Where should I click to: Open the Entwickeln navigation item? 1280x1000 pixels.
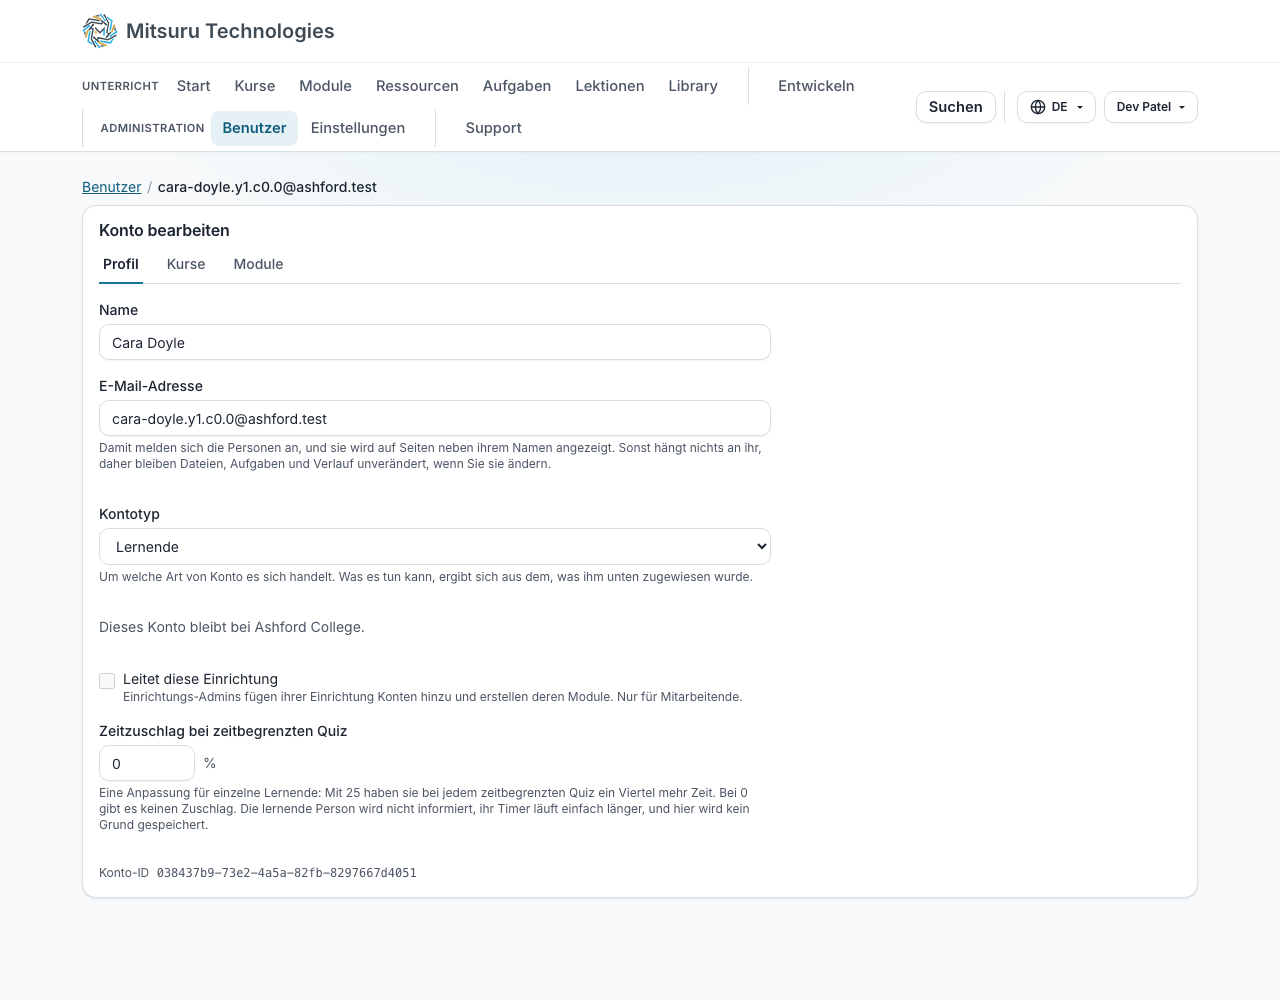[x=816, y=86]
